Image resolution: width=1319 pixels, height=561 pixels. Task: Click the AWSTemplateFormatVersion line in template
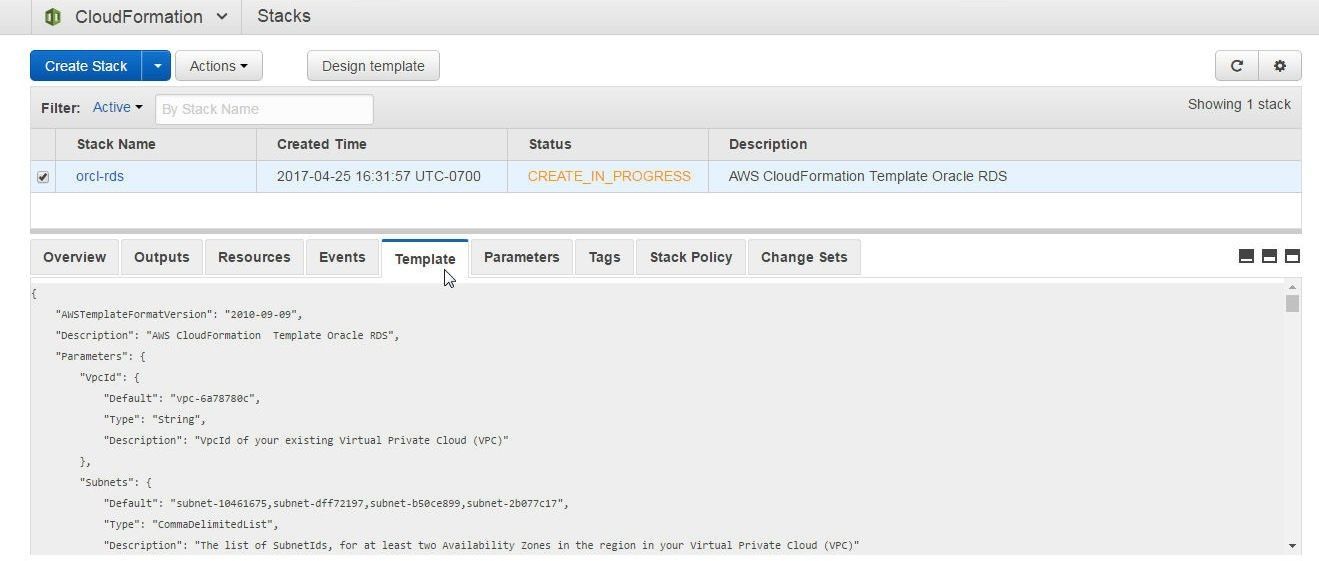tap(179, 314)
